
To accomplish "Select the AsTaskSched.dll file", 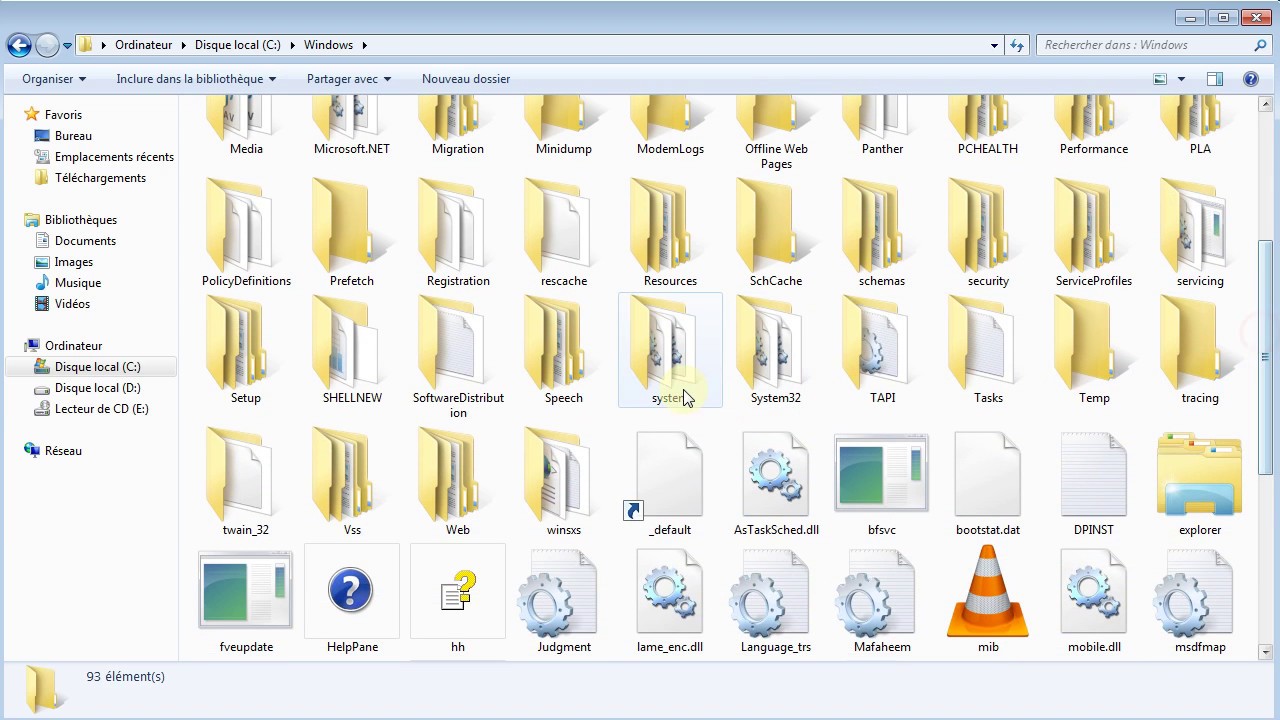I will pyautogui.click(x=776, y=485).
